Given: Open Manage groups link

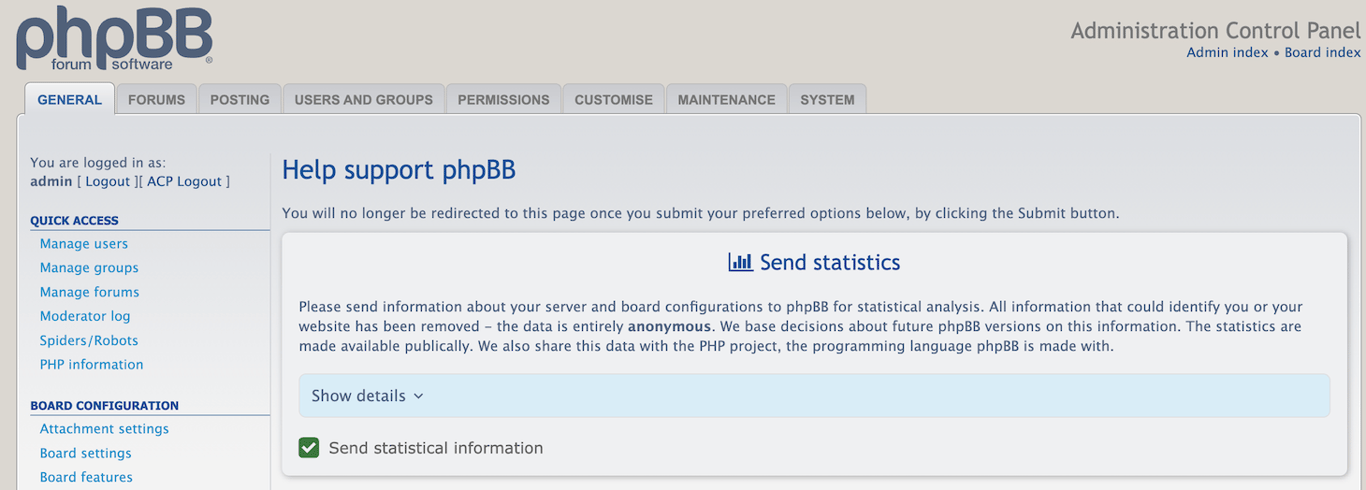Looking at the screenshot, I should [89, 268].
